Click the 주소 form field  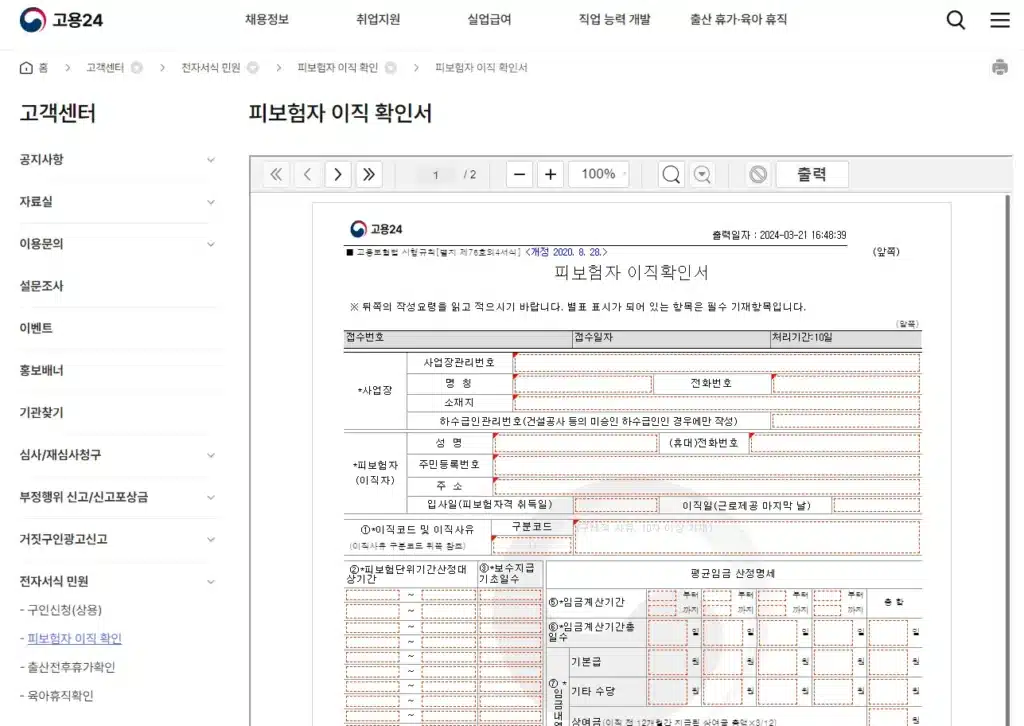click(707, 486)
